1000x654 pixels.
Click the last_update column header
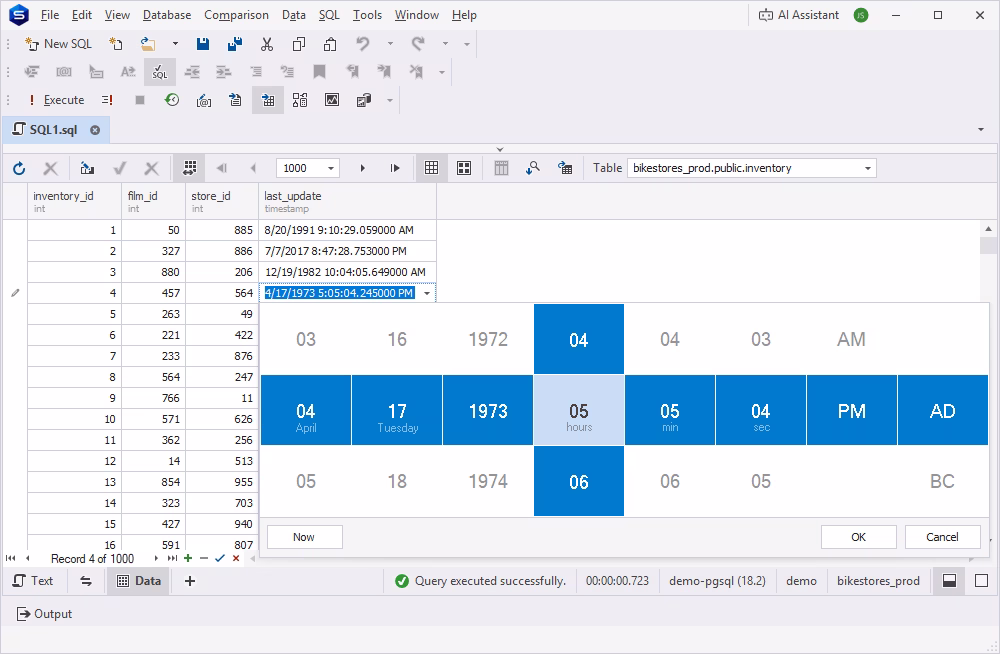[x=348, y=202]
